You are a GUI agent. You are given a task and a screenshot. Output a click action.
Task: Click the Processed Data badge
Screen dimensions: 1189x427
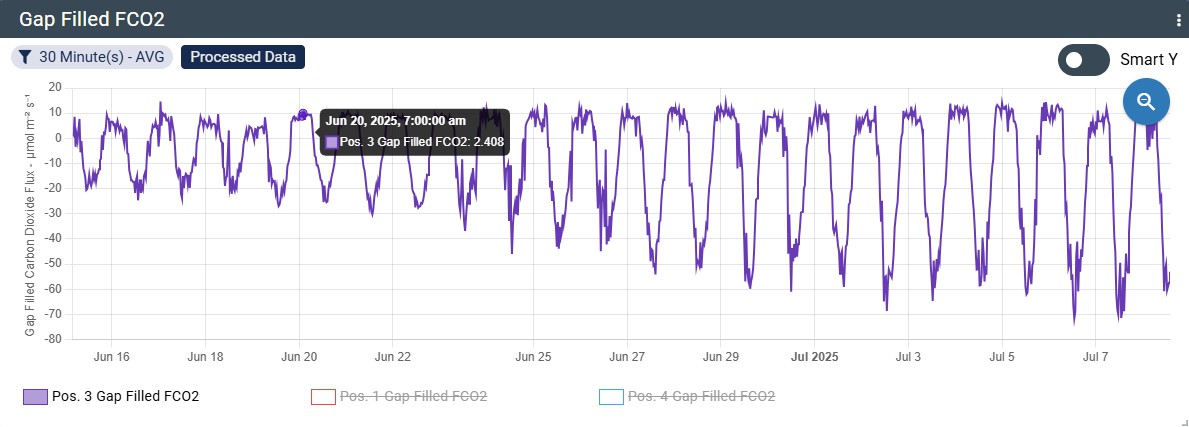[x=243, y=57]
